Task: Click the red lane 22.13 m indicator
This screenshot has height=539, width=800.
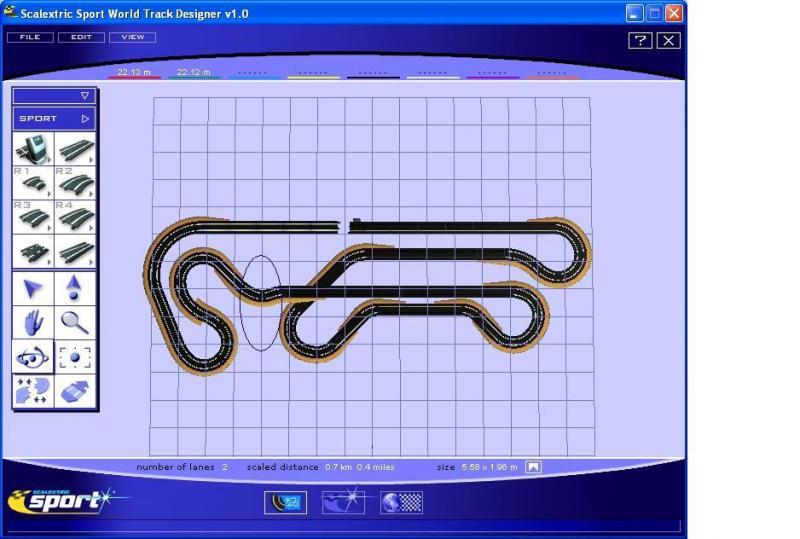Action: coord(133,74)
